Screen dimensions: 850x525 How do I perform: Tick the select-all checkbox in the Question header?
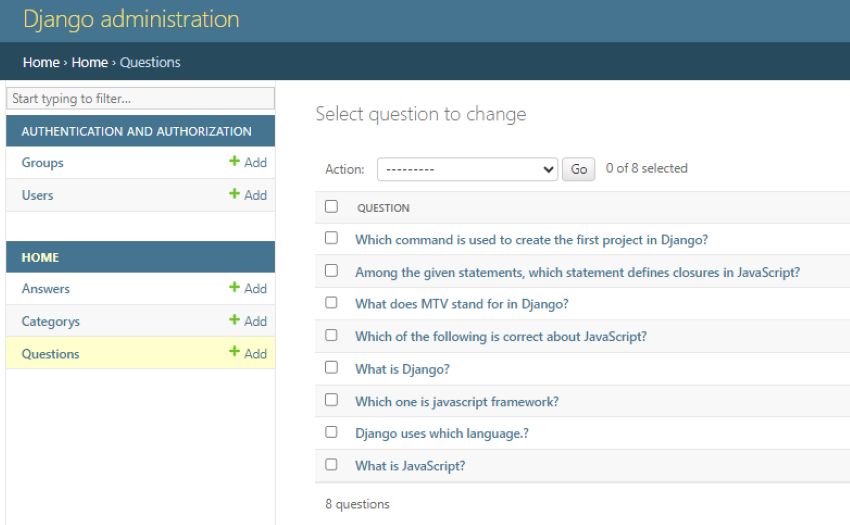[x=332, y=207]
